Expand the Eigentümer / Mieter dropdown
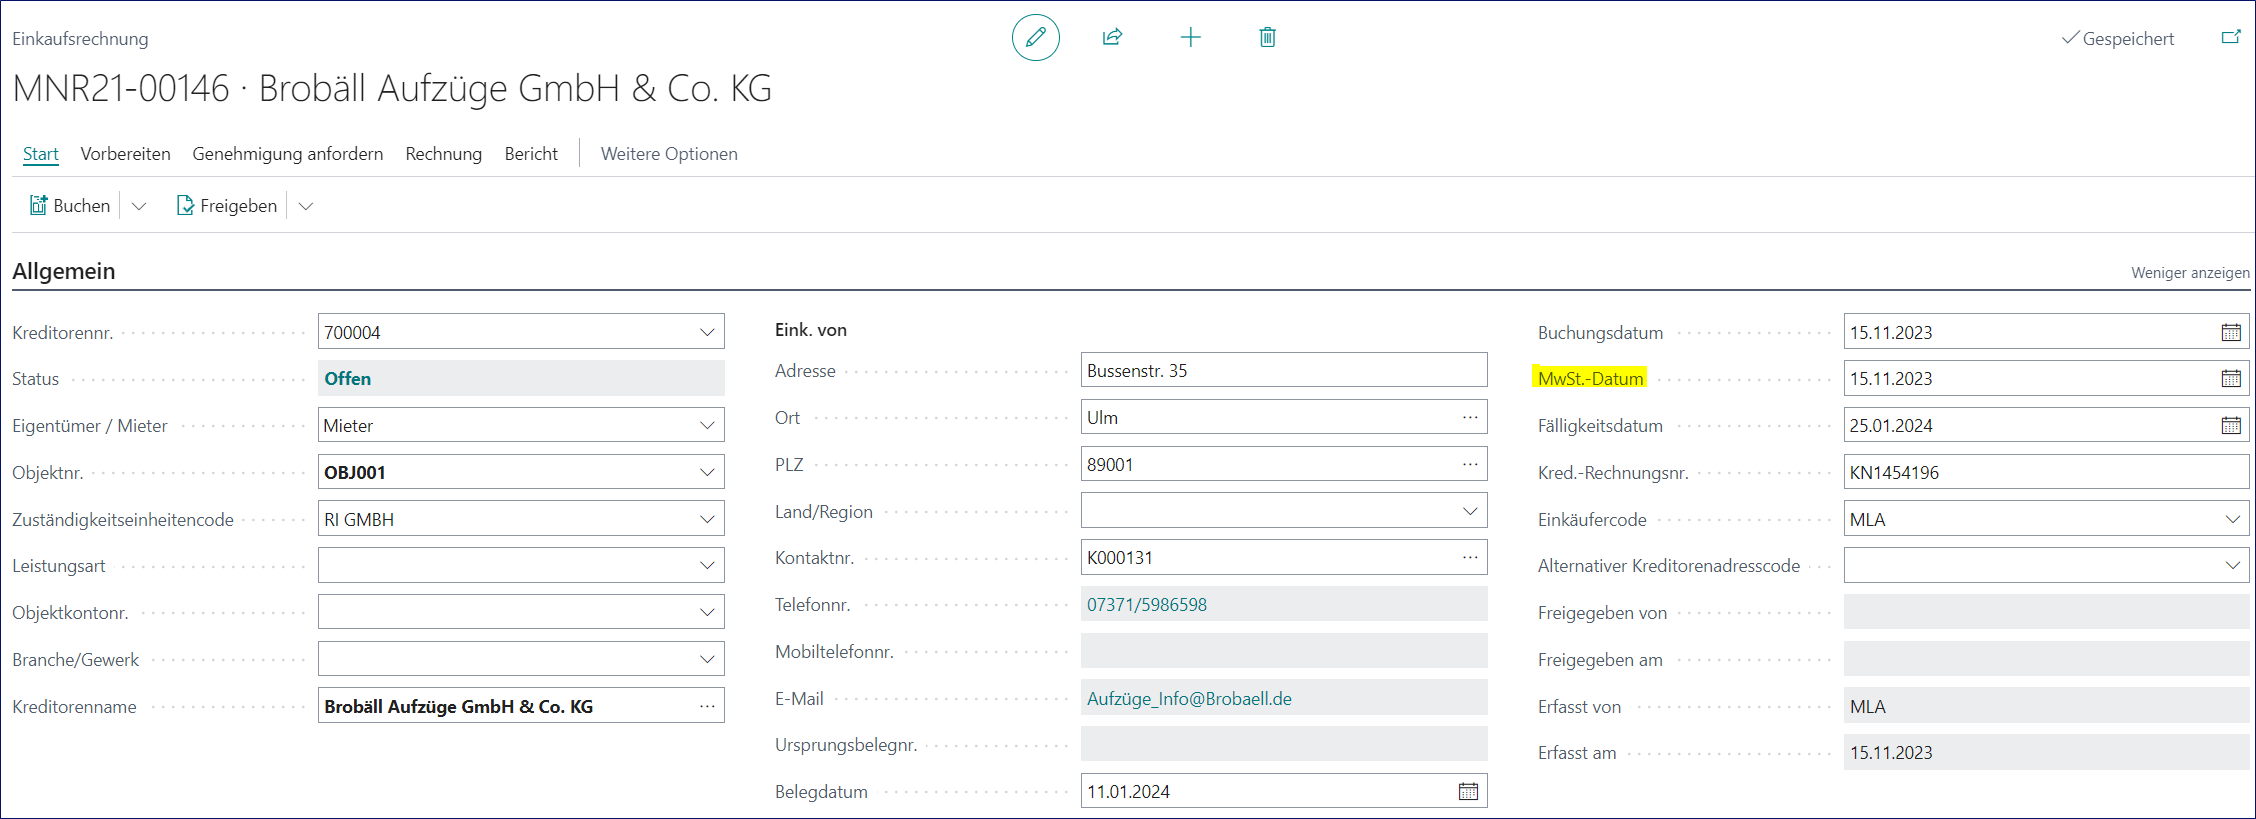 coord(707,426)
